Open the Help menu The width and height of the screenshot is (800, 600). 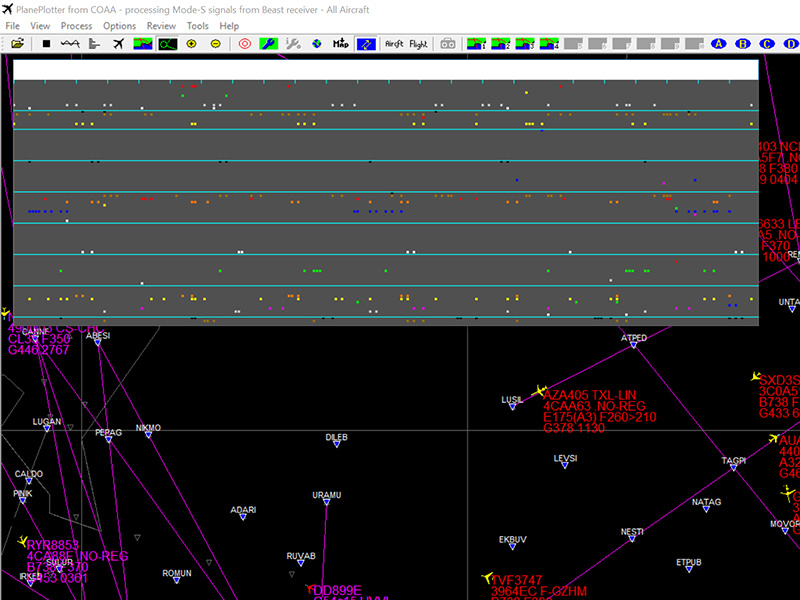(229, 26)
